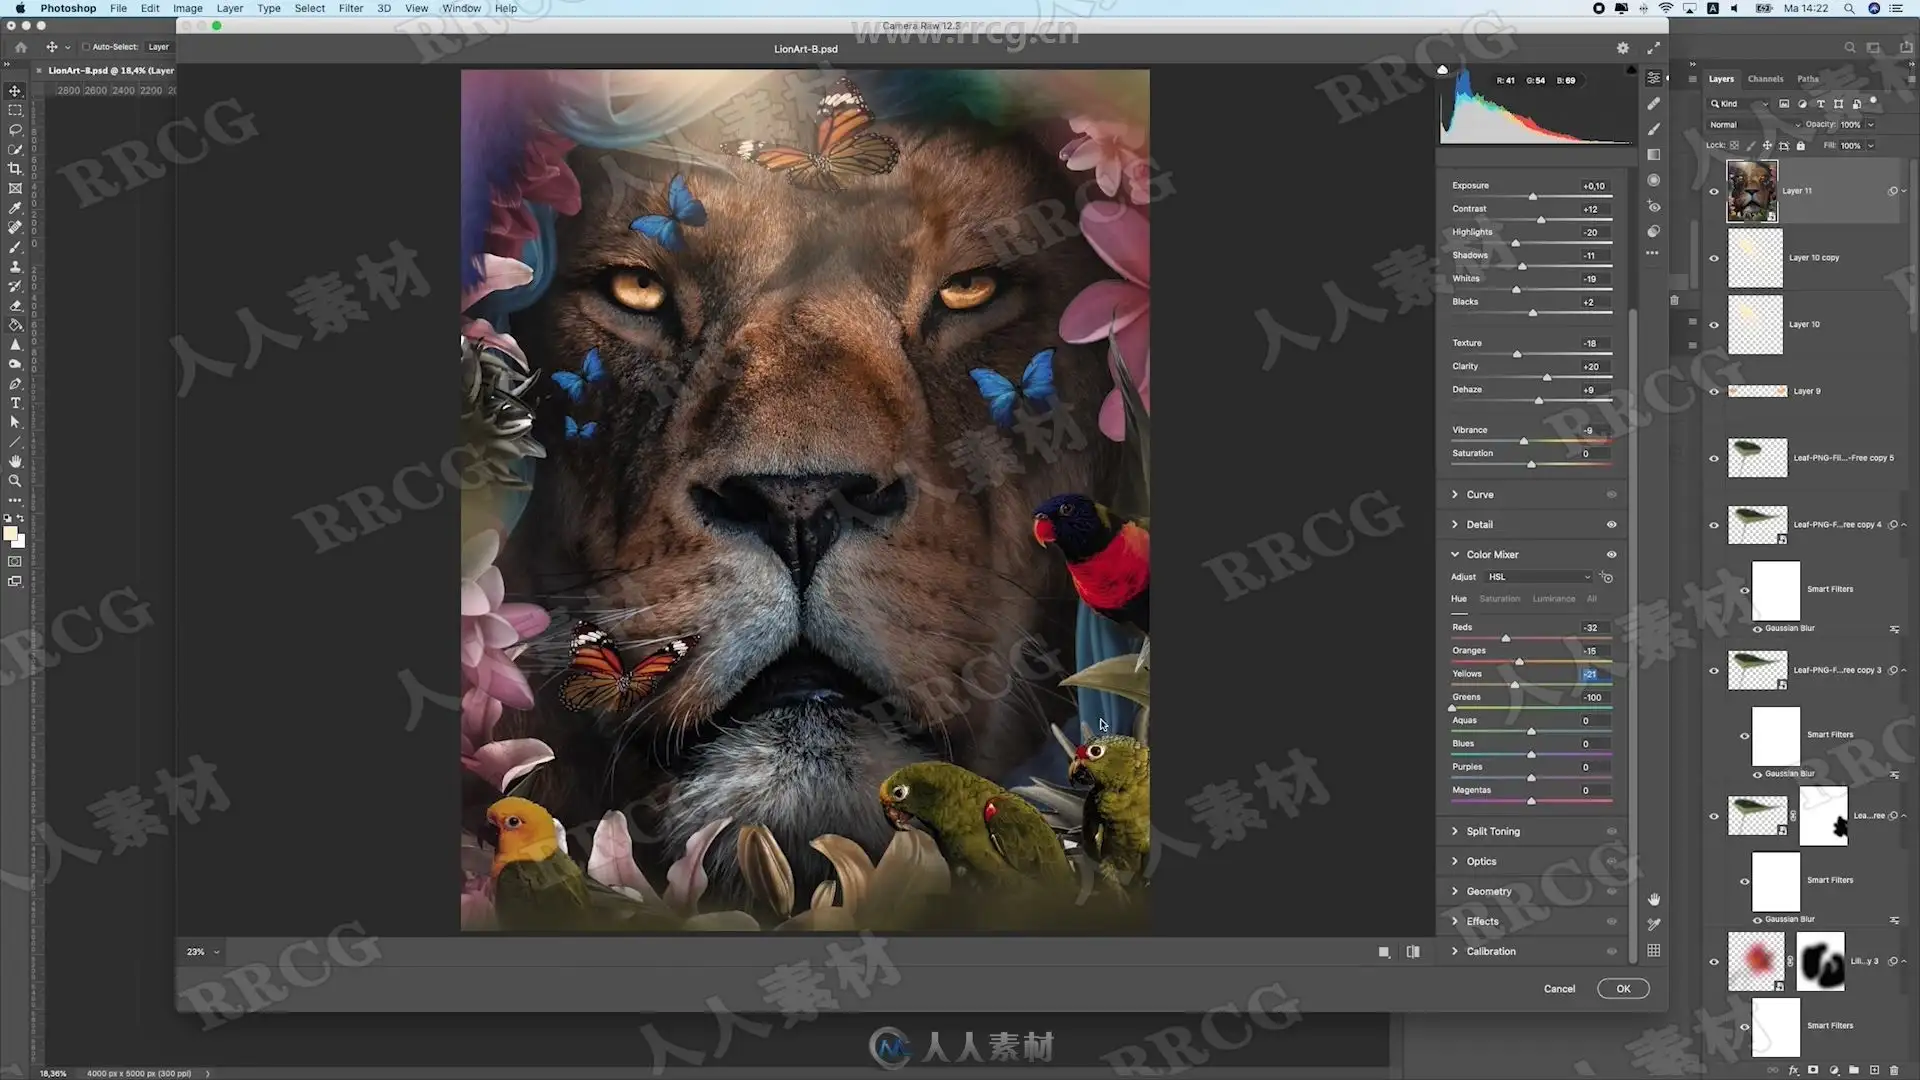This screenshot has width=1920, height=1080.
Task: Expand the Split Toning section
Action: coord(1454,832)
